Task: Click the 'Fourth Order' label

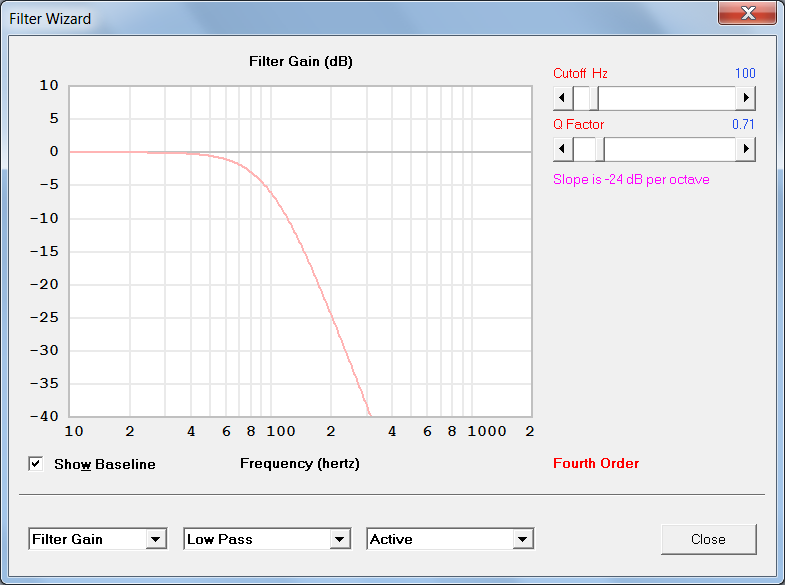Action: (596, 463)
